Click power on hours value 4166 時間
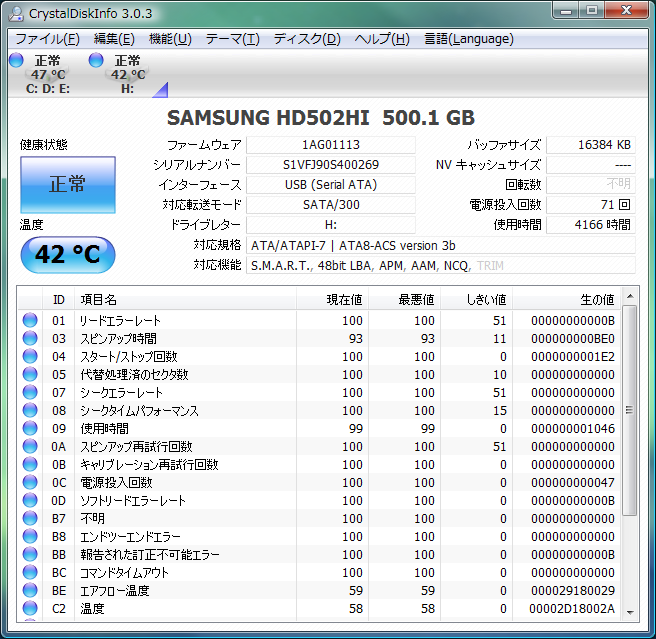The width and height of the screenshot is (656, 639). 591,225
